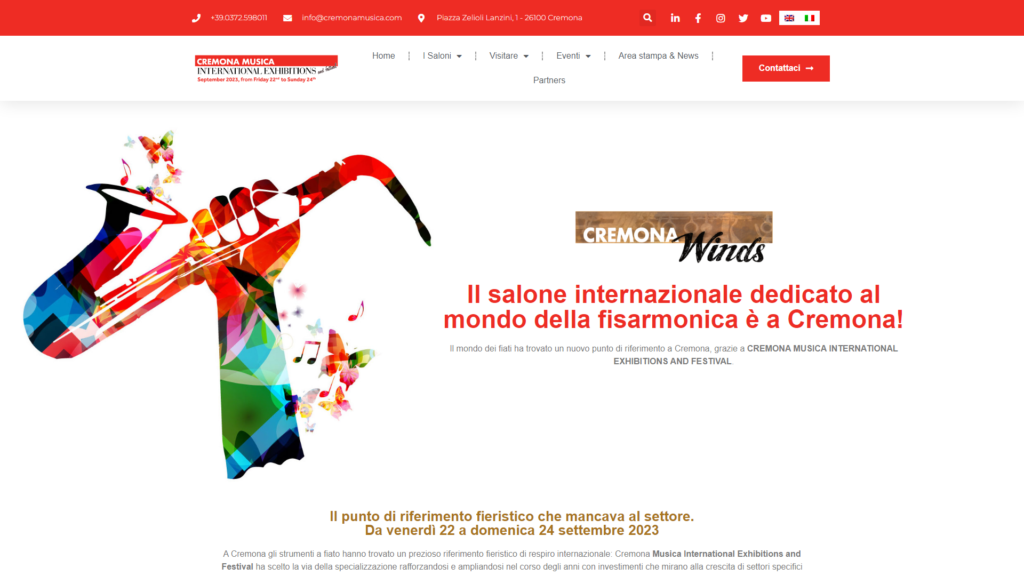1024x576 pixels.
Task: Click the Cremona Musica header logo
Action: (x=266, y=69)
